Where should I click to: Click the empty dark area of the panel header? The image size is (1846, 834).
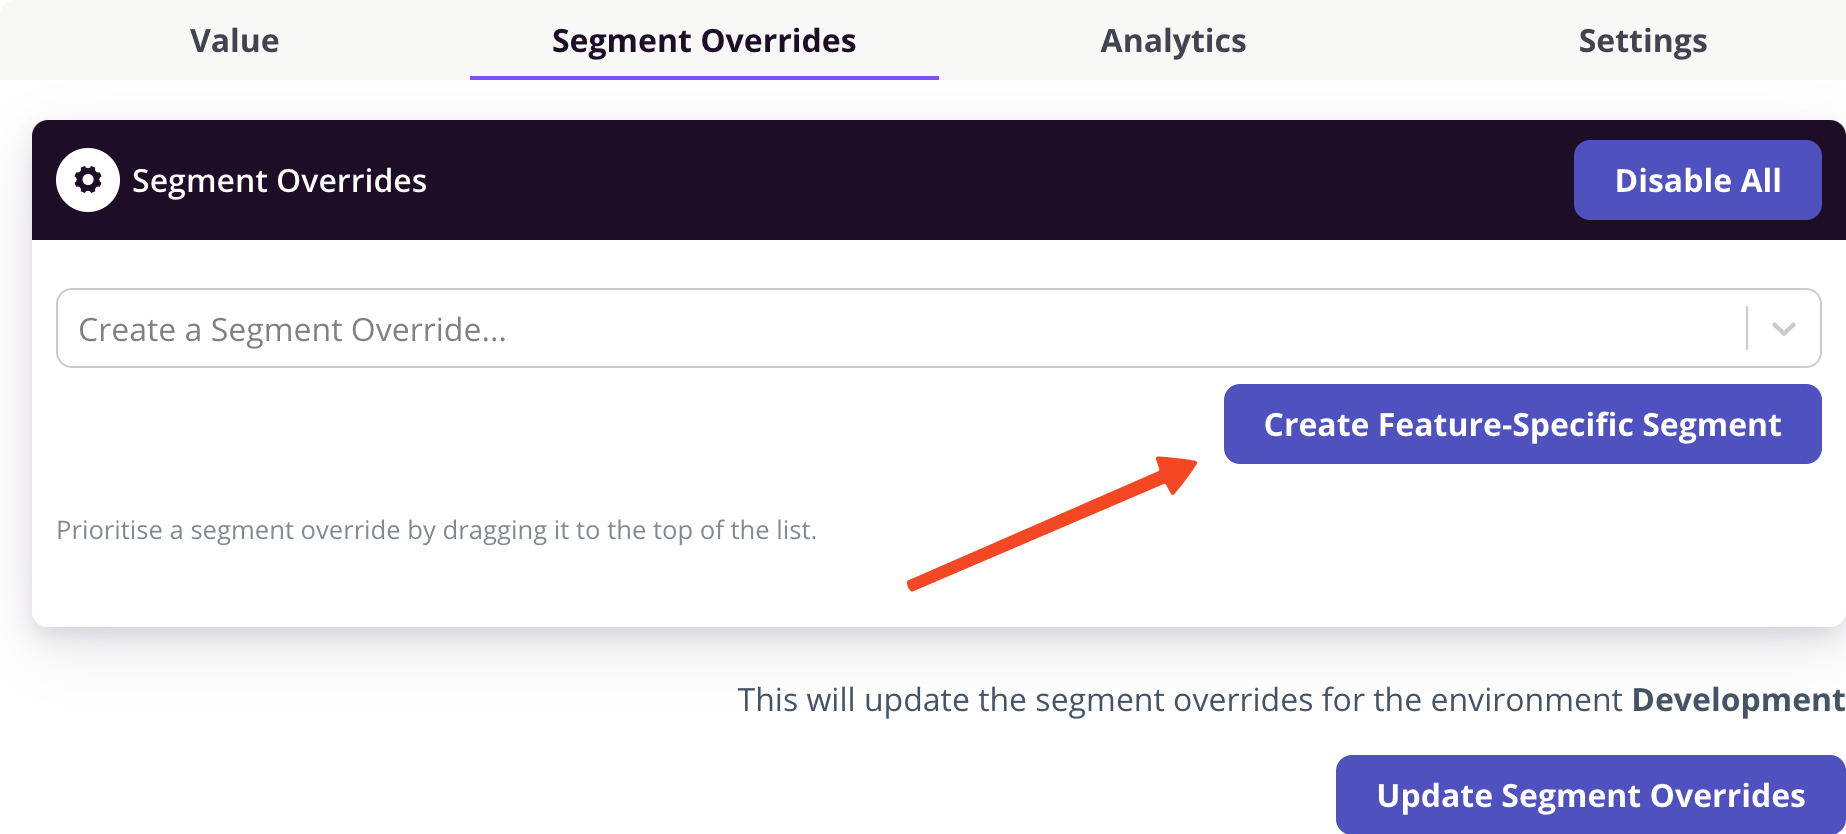pyautogui.click(x=1000, y=180)
